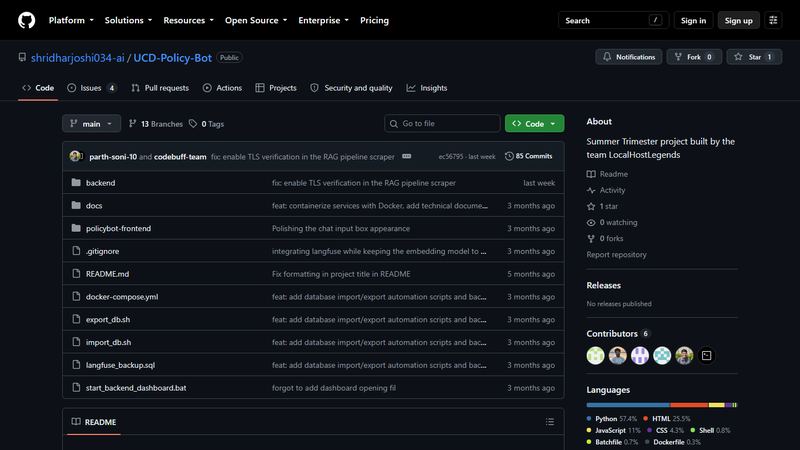This screenshot has height=450, width=800.
Task: Switch to the Insights tab
Action: (427, 88)
